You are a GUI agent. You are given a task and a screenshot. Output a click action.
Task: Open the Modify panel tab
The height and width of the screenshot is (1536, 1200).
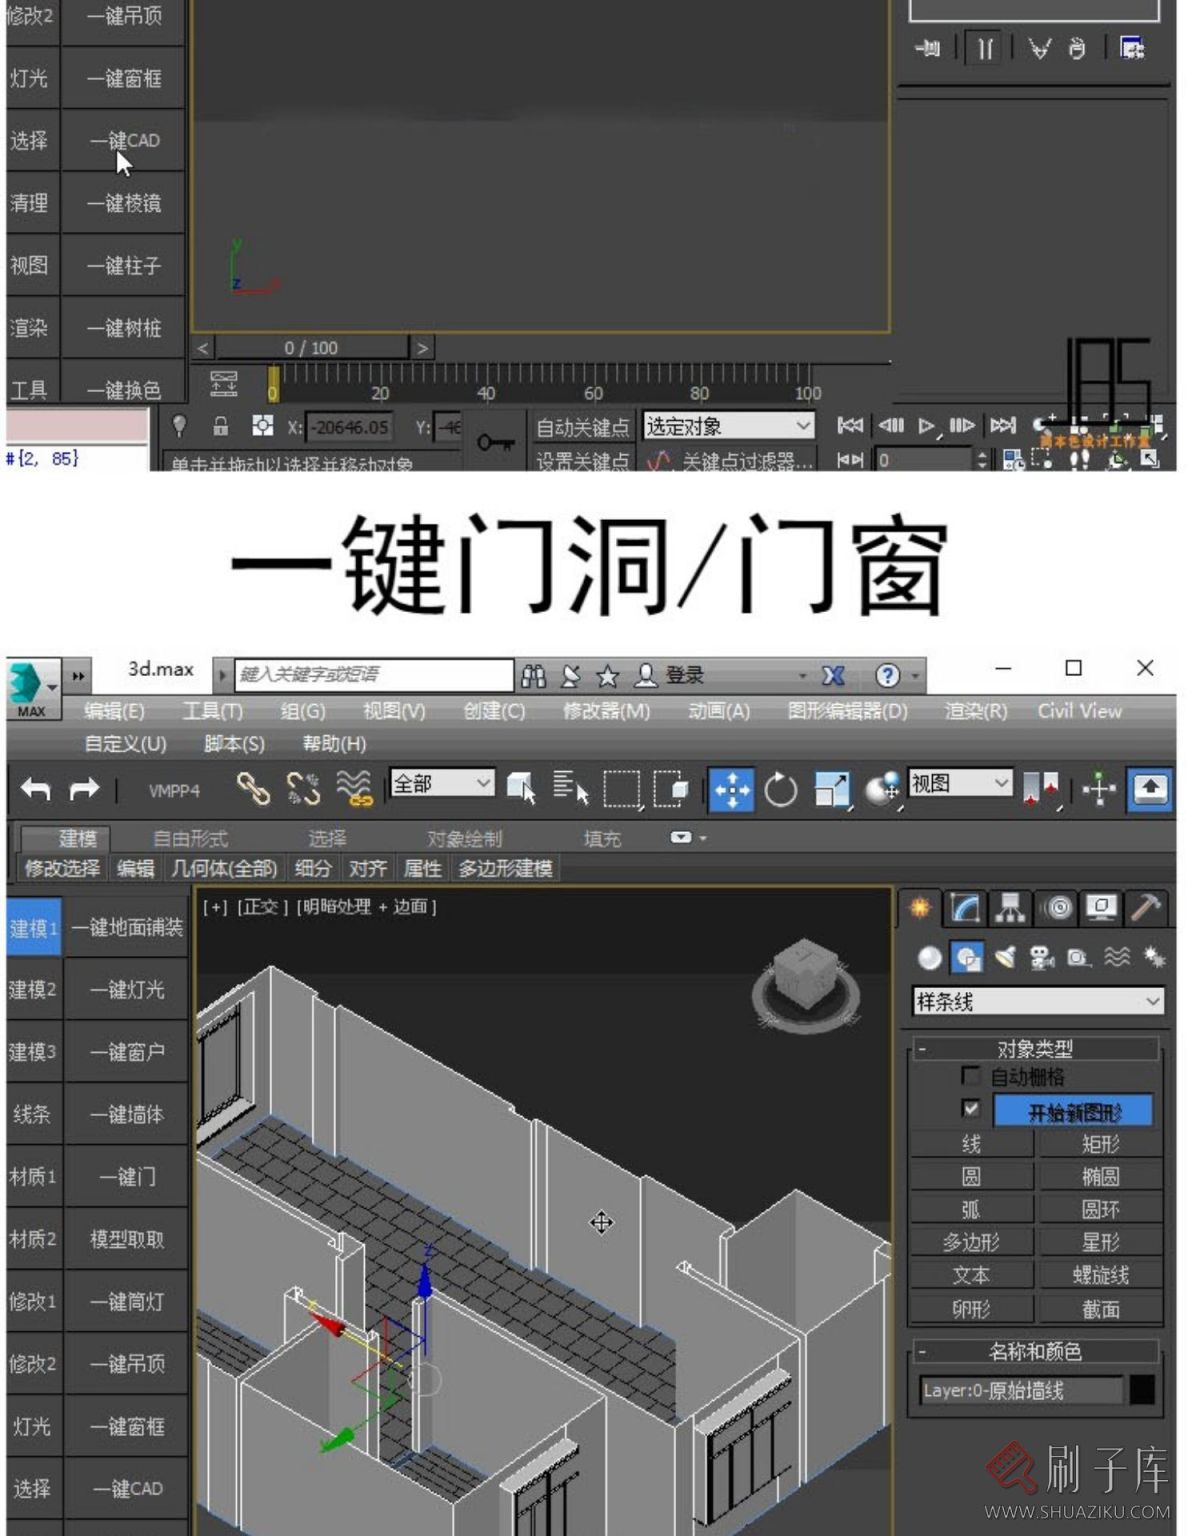click(x=965, y=908)
